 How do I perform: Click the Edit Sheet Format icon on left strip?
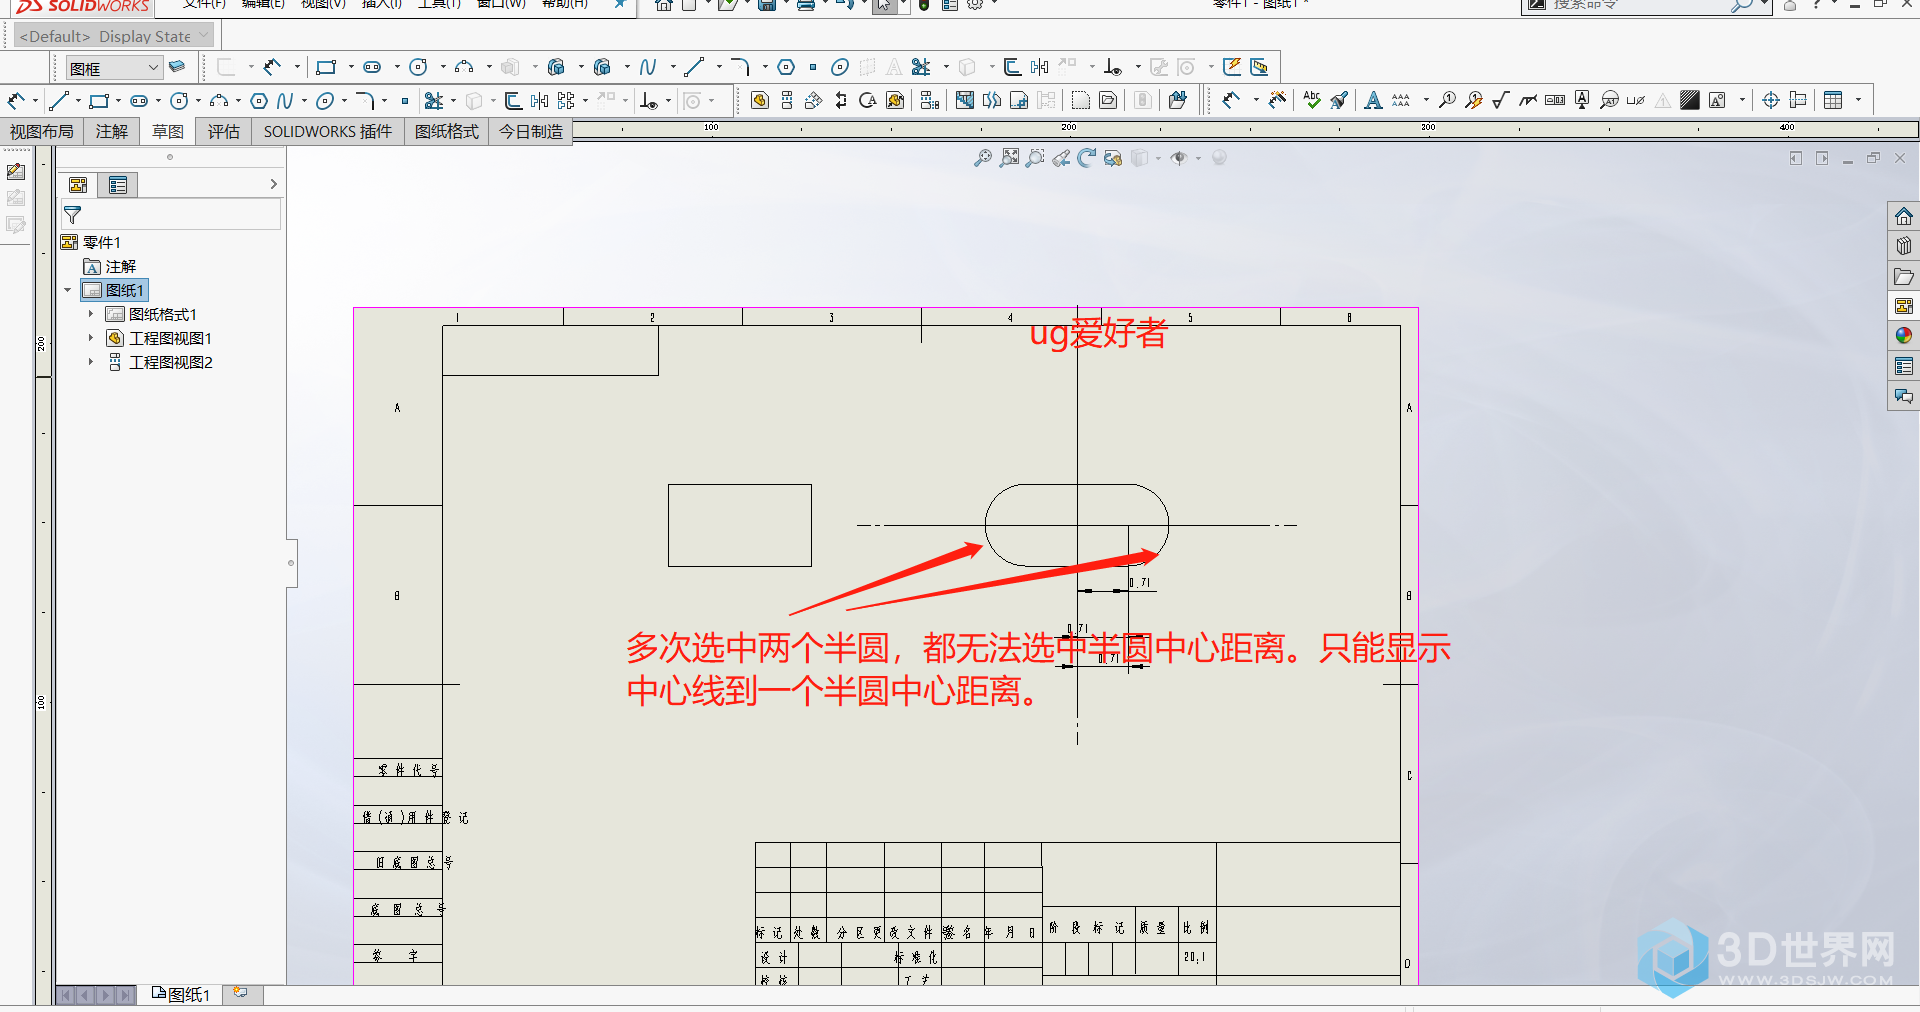pos(16,172)
